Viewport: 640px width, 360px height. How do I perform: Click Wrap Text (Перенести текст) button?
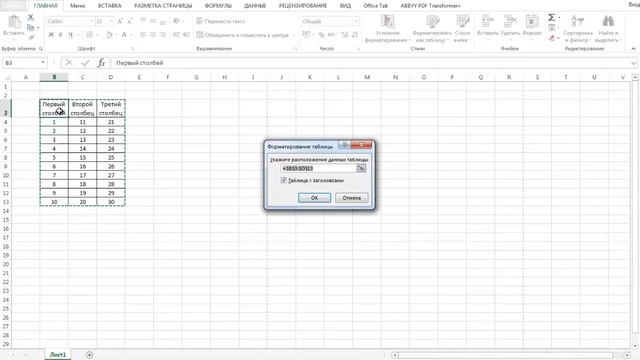(x=221, y=21)
